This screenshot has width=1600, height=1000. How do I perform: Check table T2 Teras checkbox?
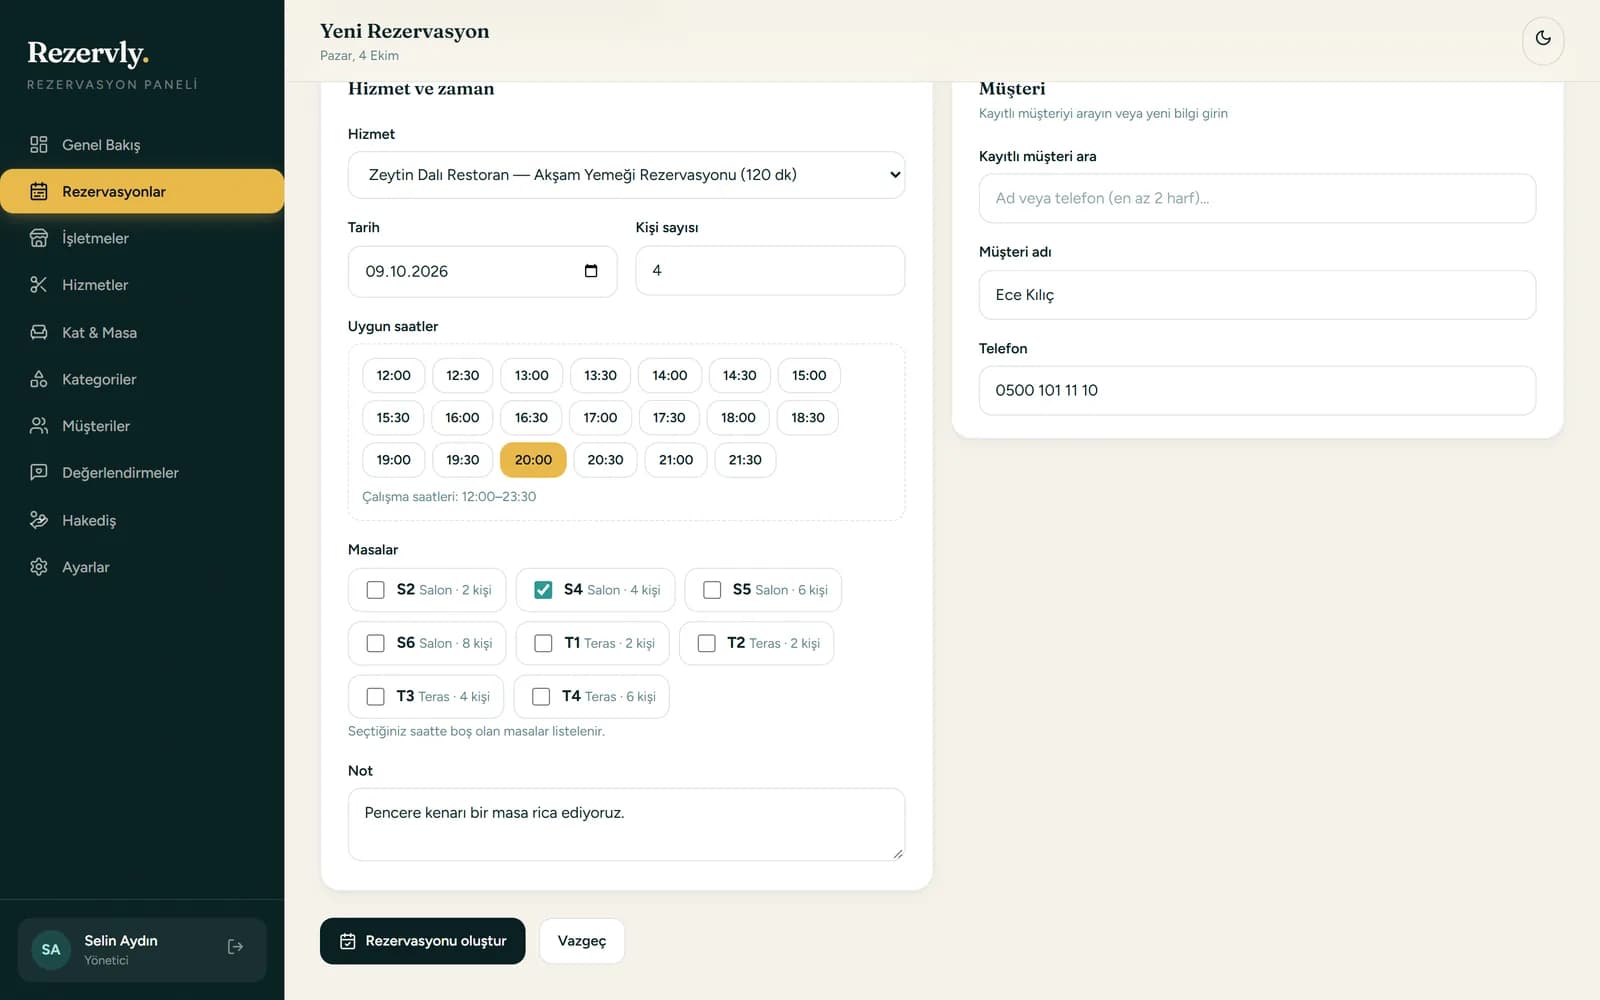[x=706, y=643]
